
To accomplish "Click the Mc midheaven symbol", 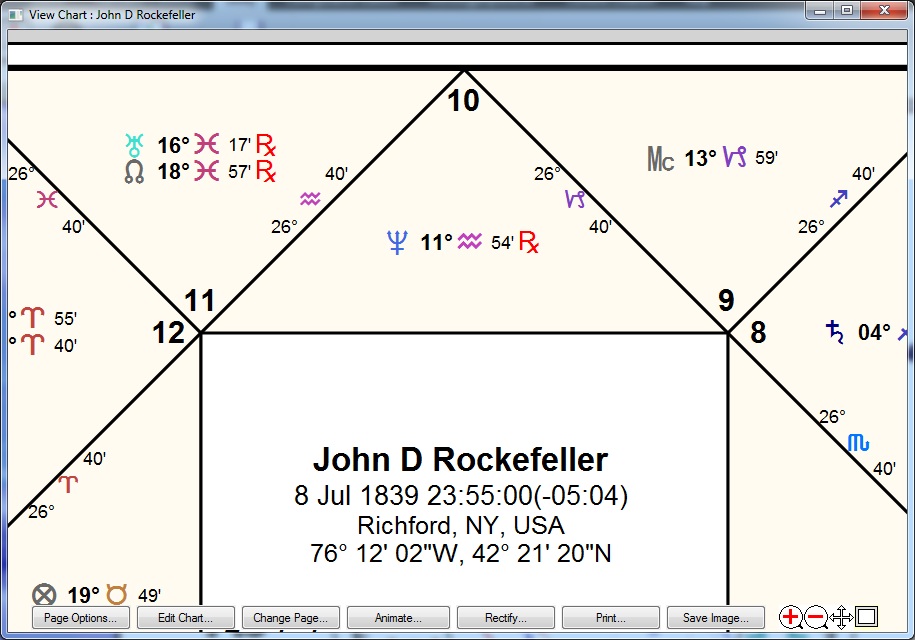I will click(x=661, y=158).
